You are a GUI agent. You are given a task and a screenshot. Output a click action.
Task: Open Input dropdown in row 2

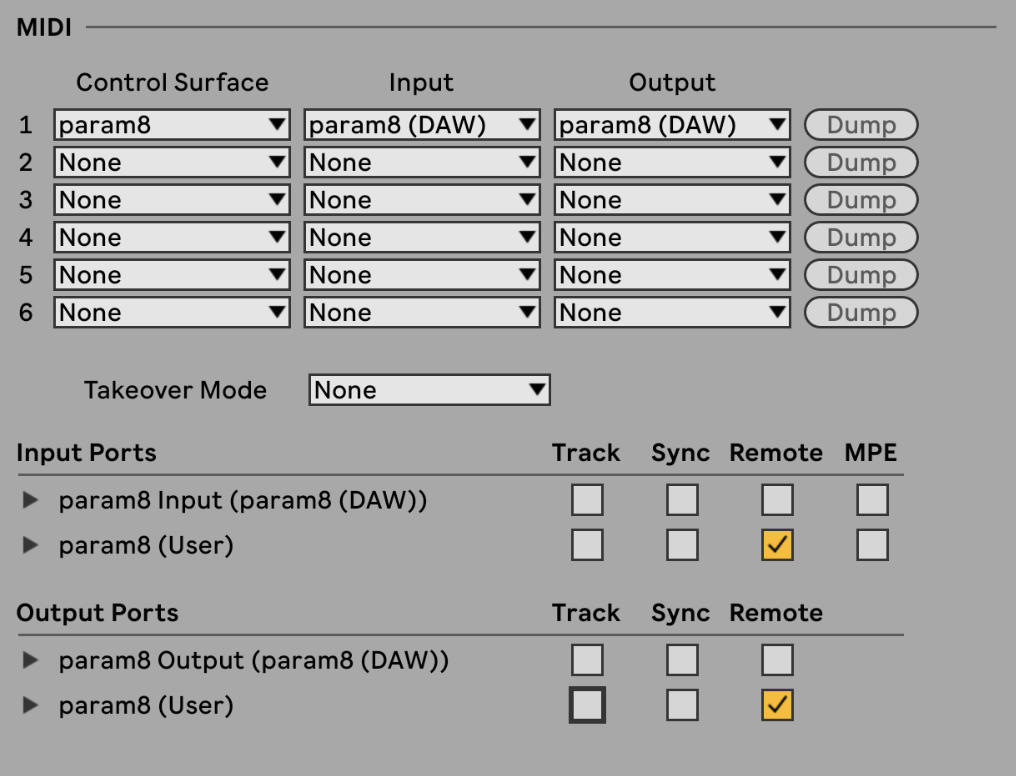click(422, 162)
